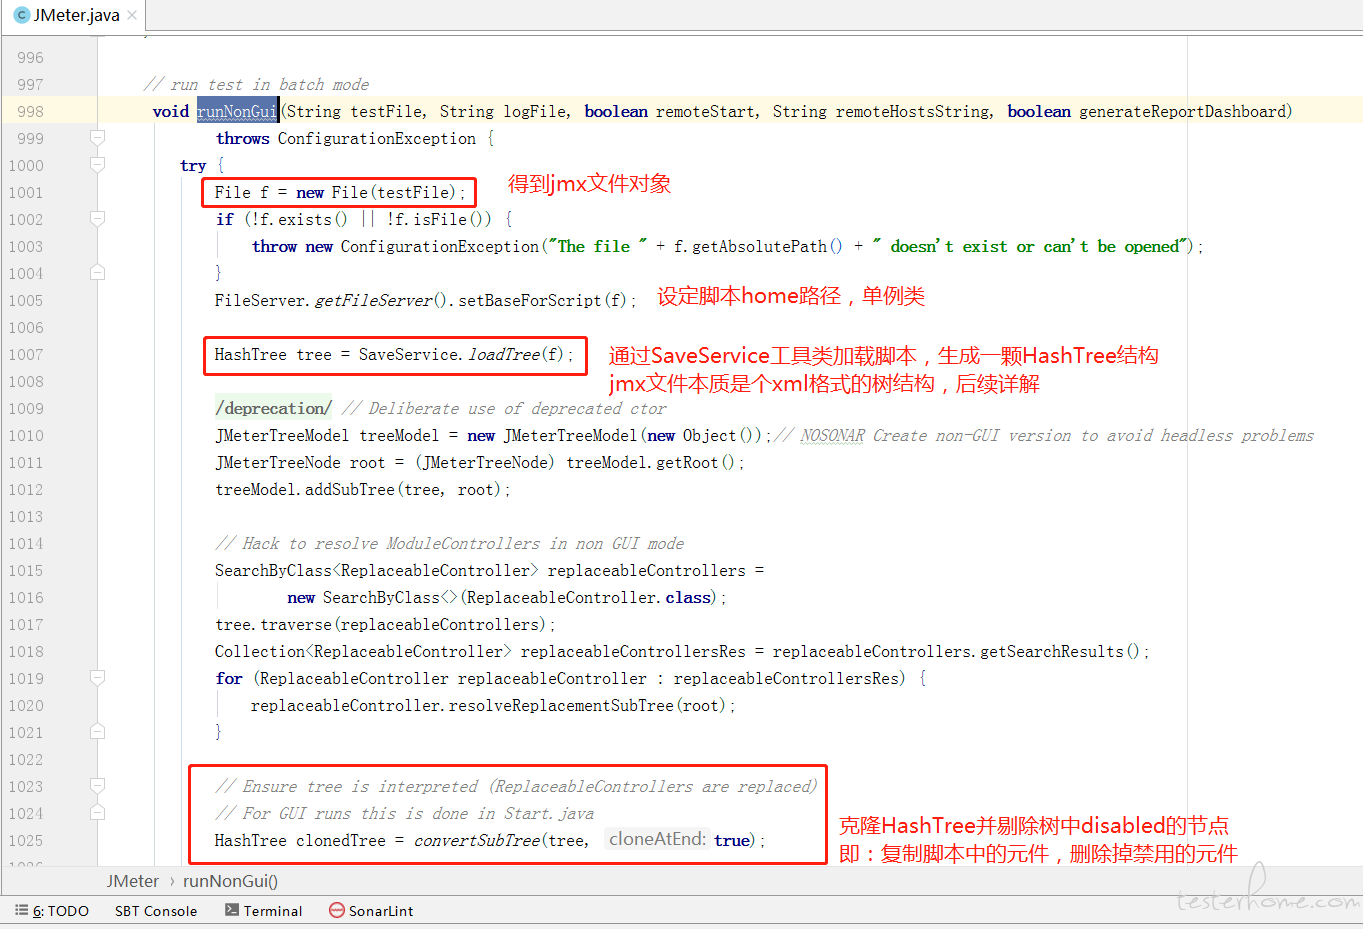
Task: Click the SearchByClass type on line 1015
Action: coord(273,570)
